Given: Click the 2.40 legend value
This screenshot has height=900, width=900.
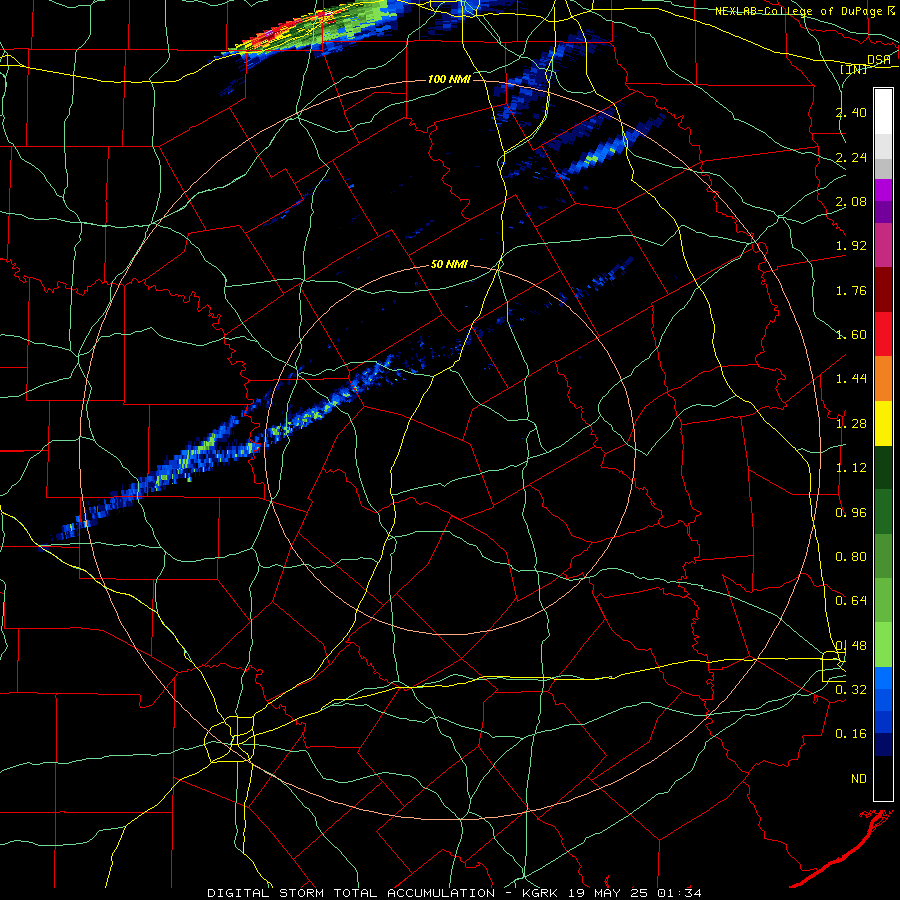Looking at the screenshot, I should 851,112.
